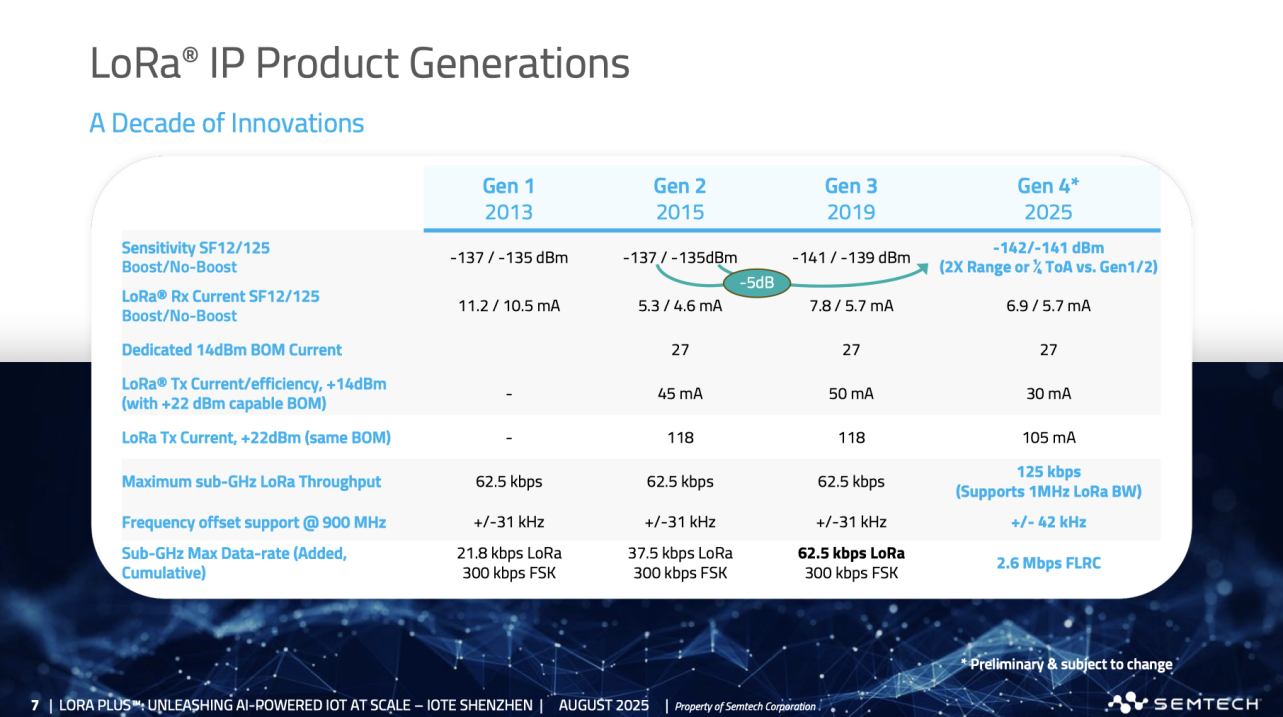The height and width of the screenshot is (717, 1283).
Task: Click the LoRa Rx Current SF12/125 row label
Action: point(221,306)
